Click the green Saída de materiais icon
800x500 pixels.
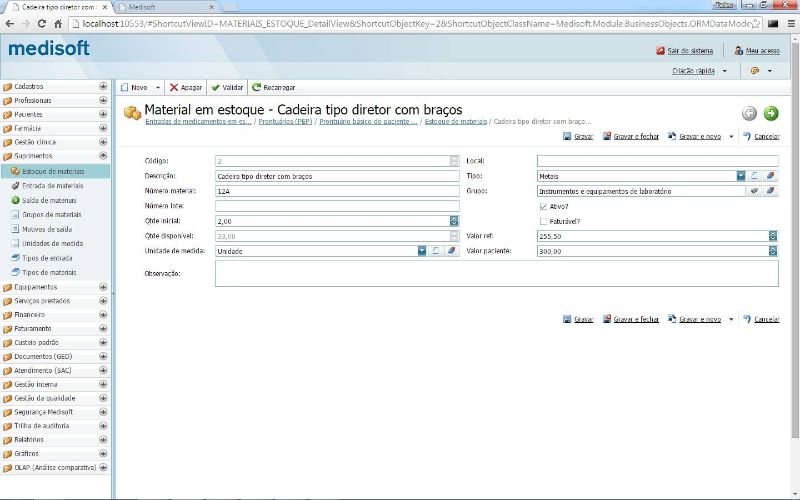(15, 201)
